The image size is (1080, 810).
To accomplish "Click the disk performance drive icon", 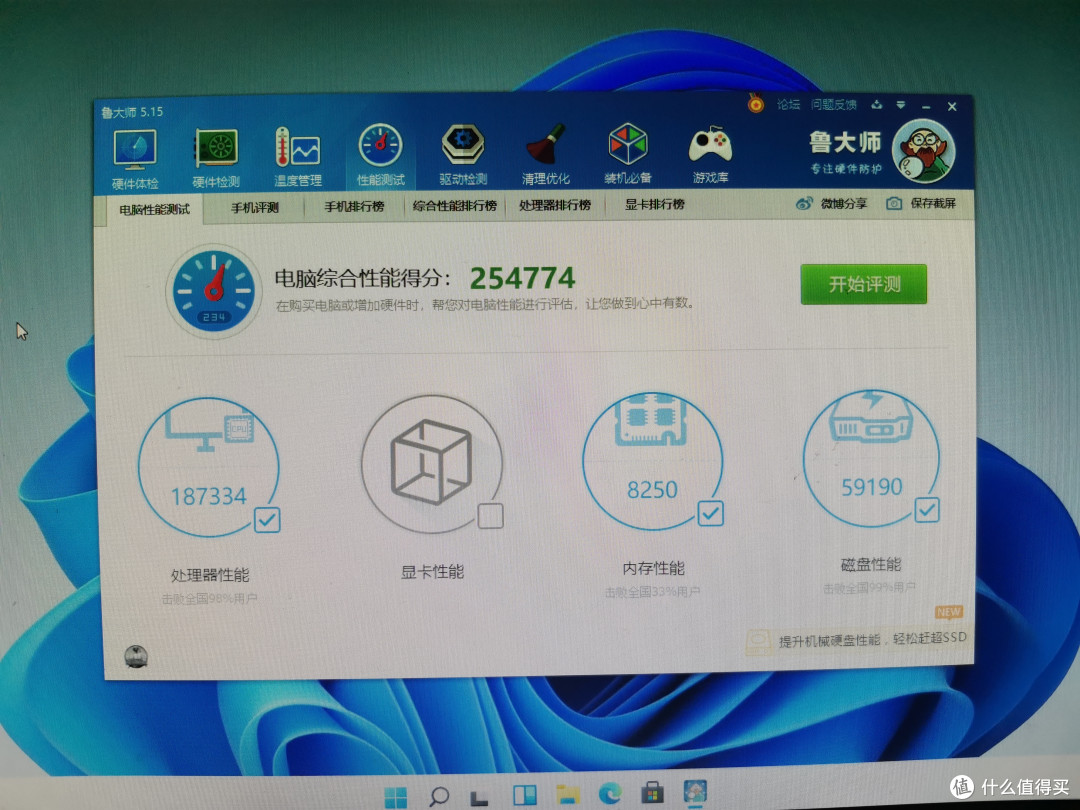I will tap(871, 417).
